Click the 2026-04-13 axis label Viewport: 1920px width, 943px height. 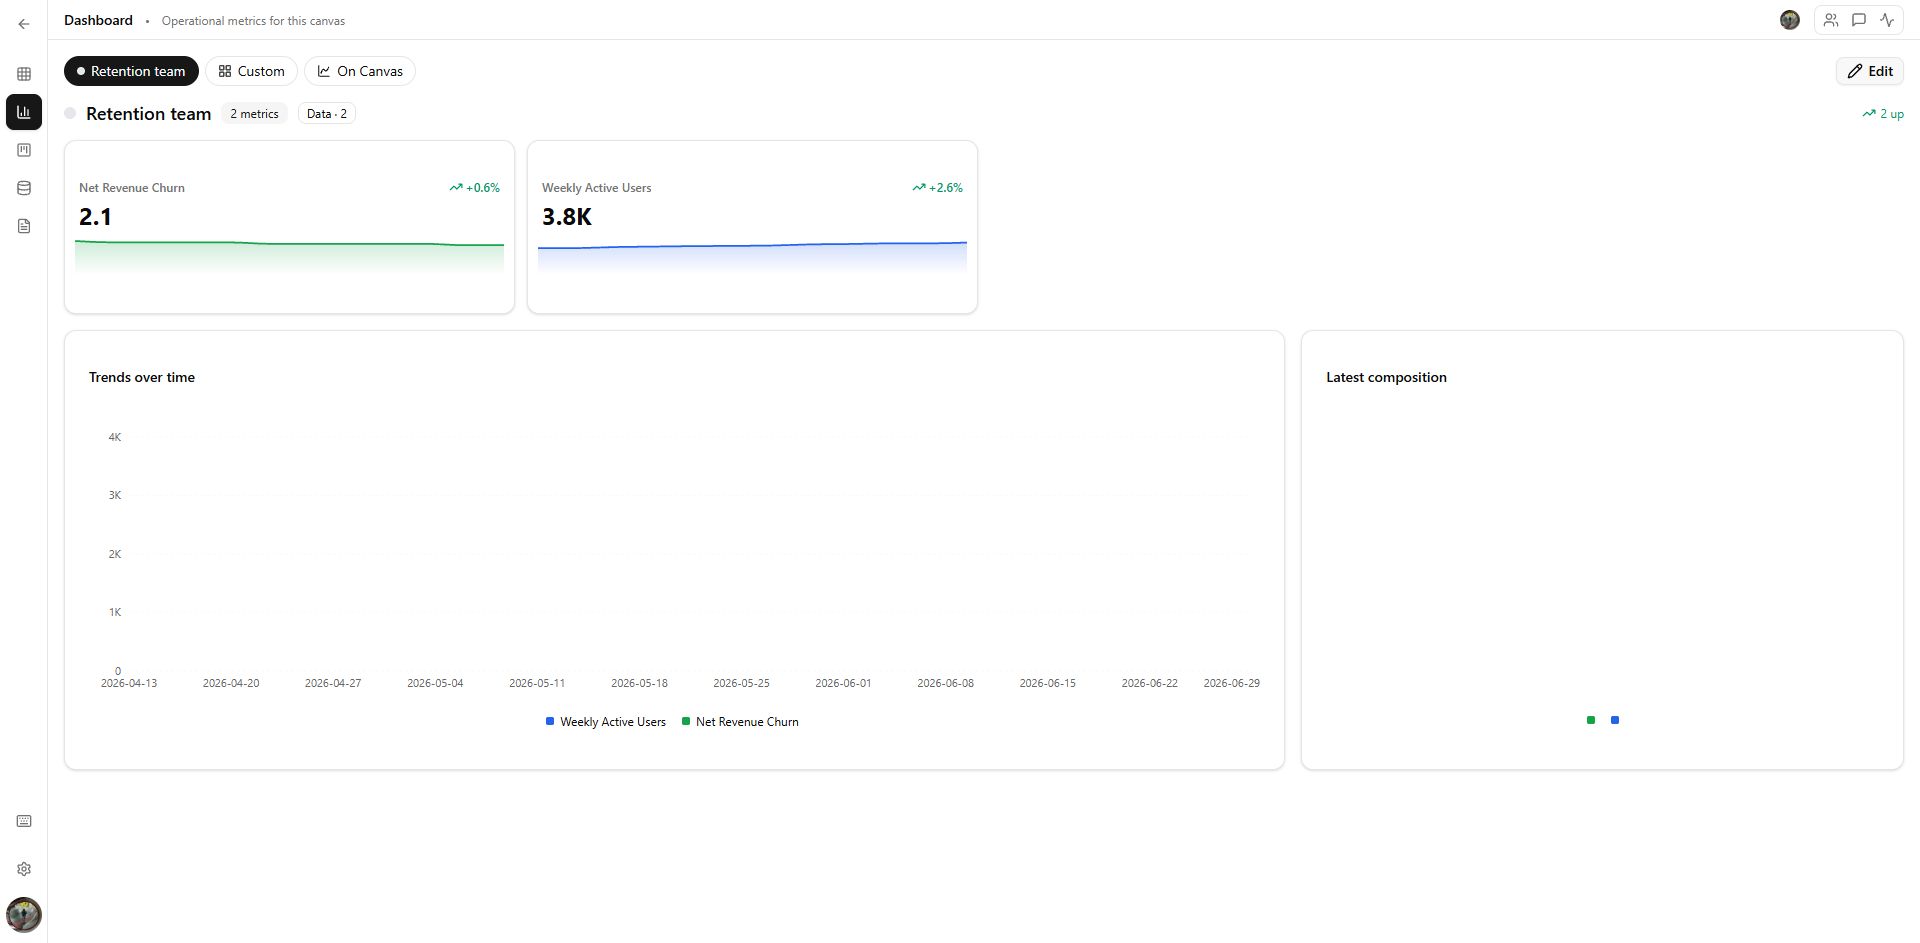129,683
